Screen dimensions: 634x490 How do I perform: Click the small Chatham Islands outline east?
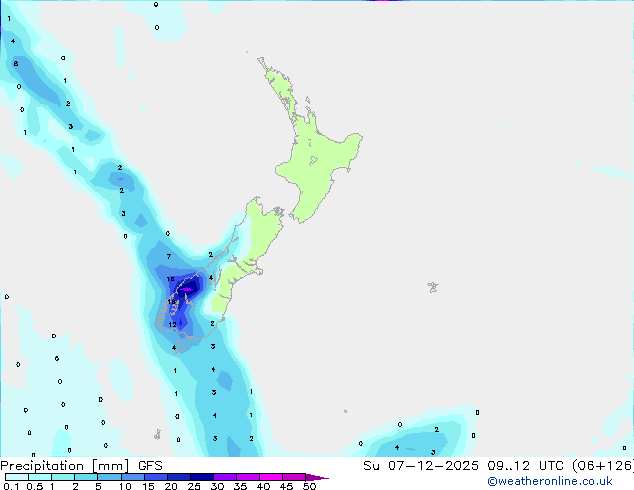point(433,287)
